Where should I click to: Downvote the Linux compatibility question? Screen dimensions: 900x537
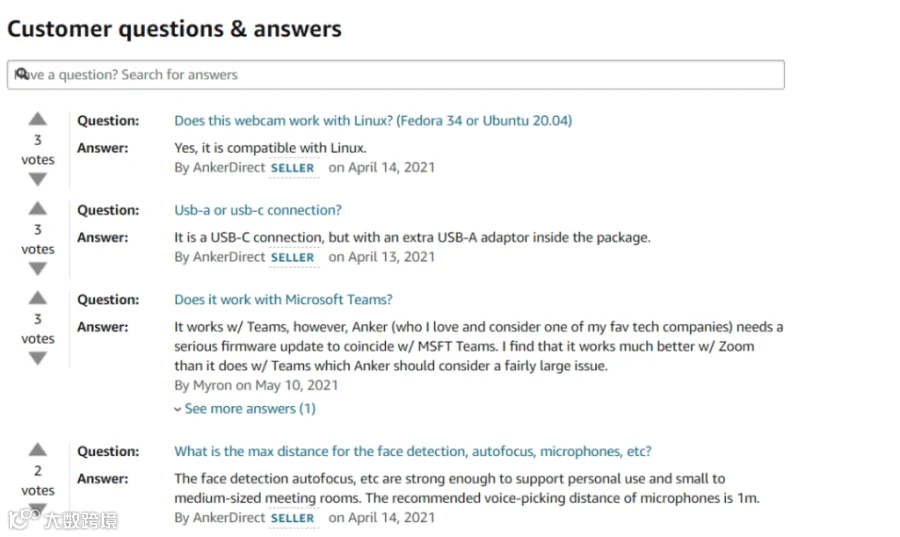[x=37, y=180]
